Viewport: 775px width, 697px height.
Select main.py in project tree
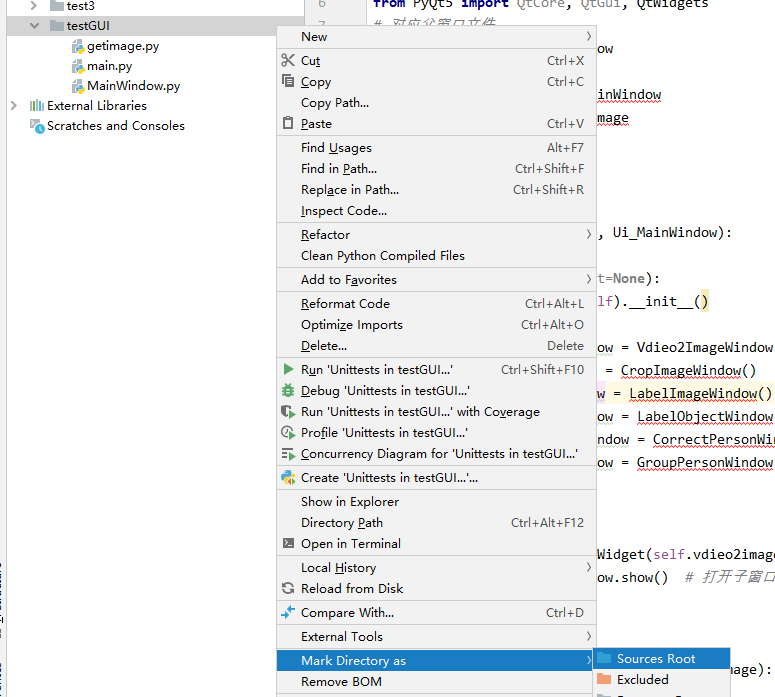click(109, 66)
